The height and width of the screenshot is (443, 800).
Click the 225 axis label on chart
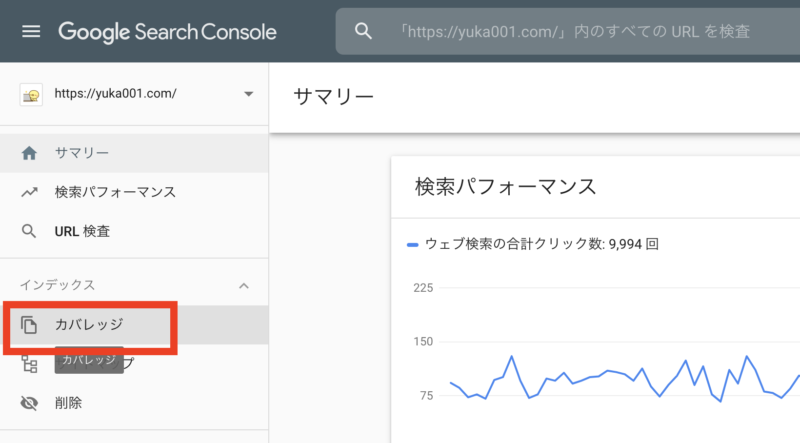pyautogui.click(x=423, y=288)
